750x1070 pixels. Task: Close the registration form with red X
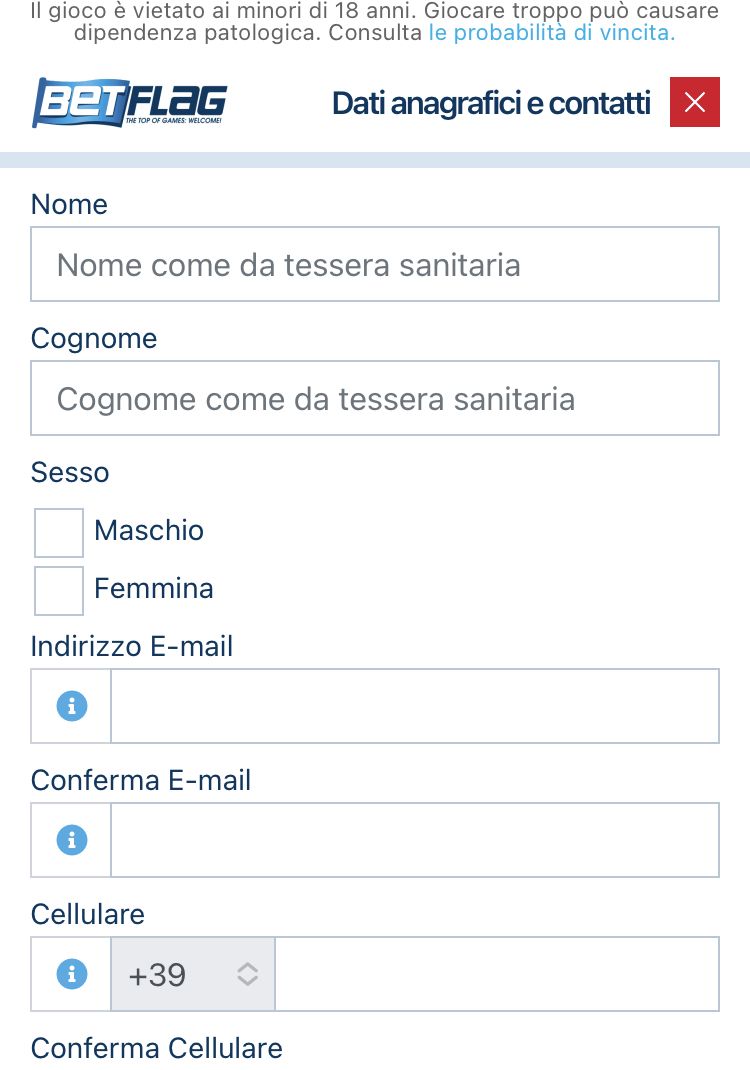pyautogui.click(x=695, y=102)
